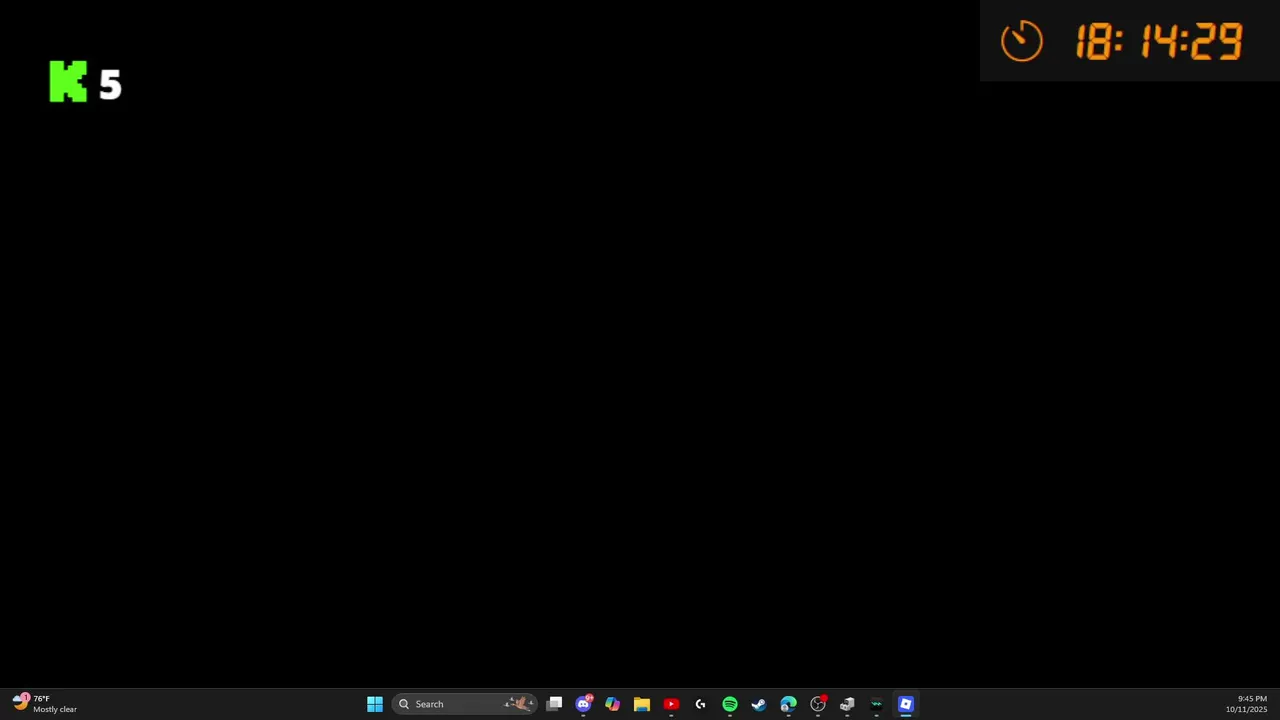Screen dimensions: 1280x720
Task: Open the Windows Start menu
Action: (x=375, y=704)
